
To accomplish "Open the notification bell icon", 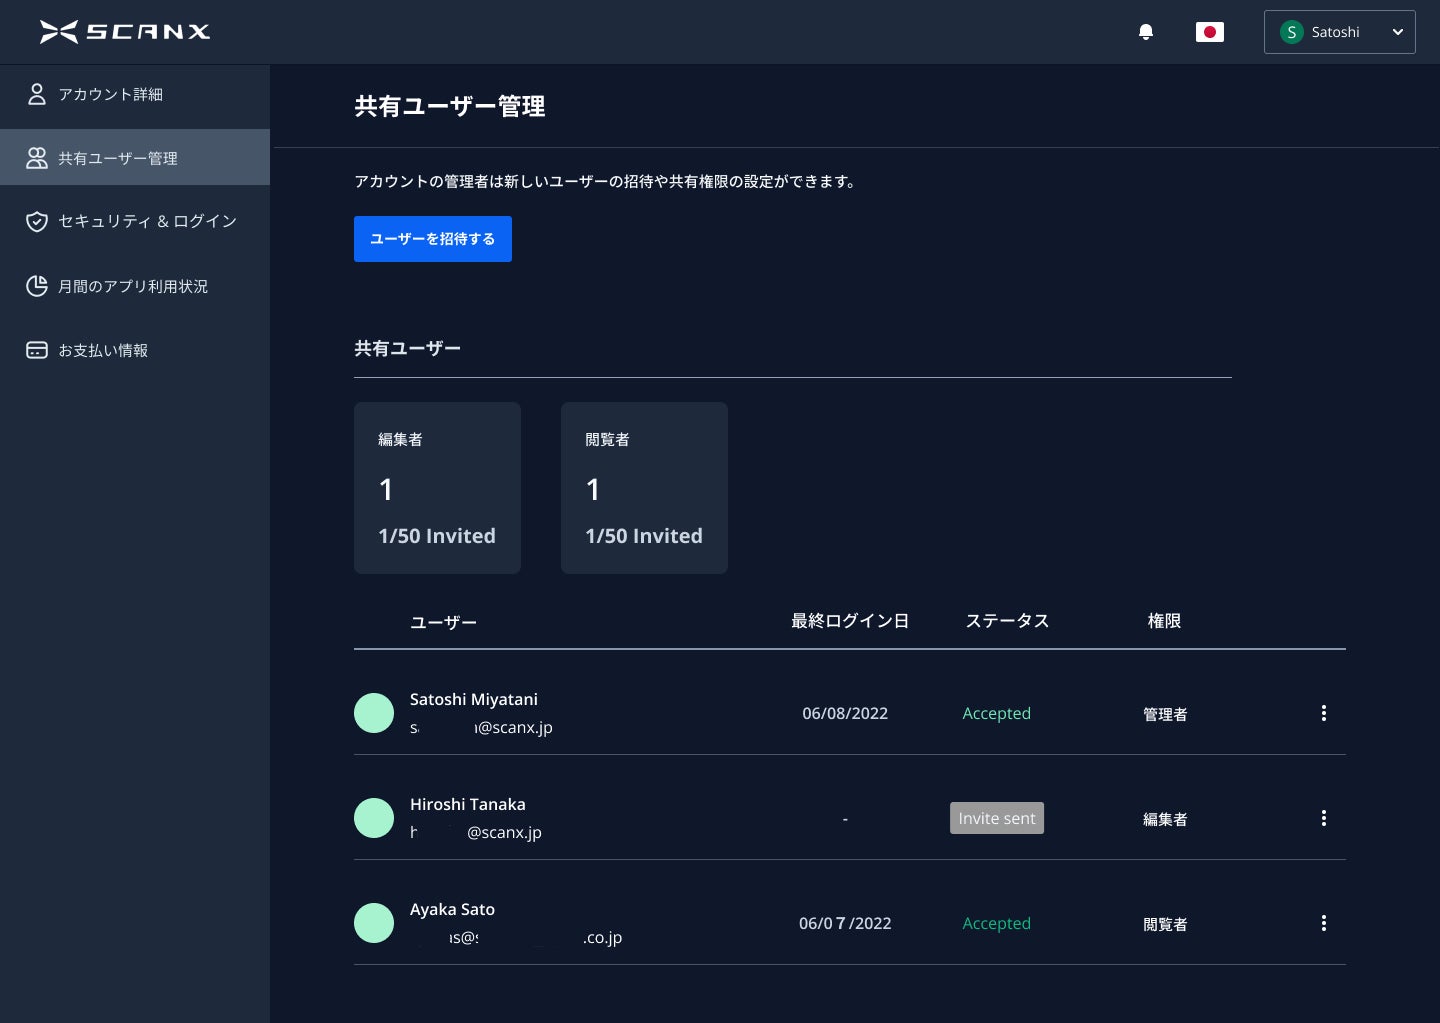I will tap(1145, 32).
